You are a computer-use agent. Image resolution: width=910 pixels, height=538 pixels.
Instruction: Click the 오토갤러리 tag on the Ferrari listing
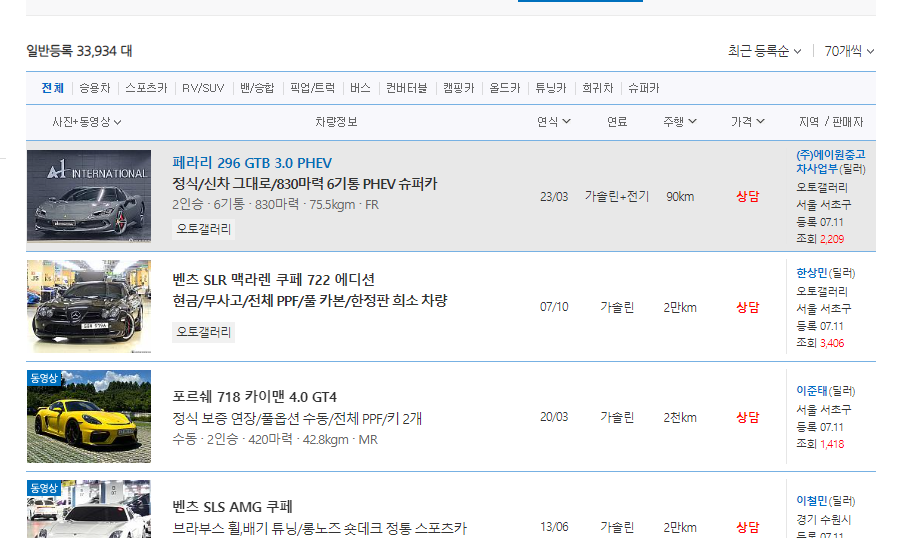204,229
